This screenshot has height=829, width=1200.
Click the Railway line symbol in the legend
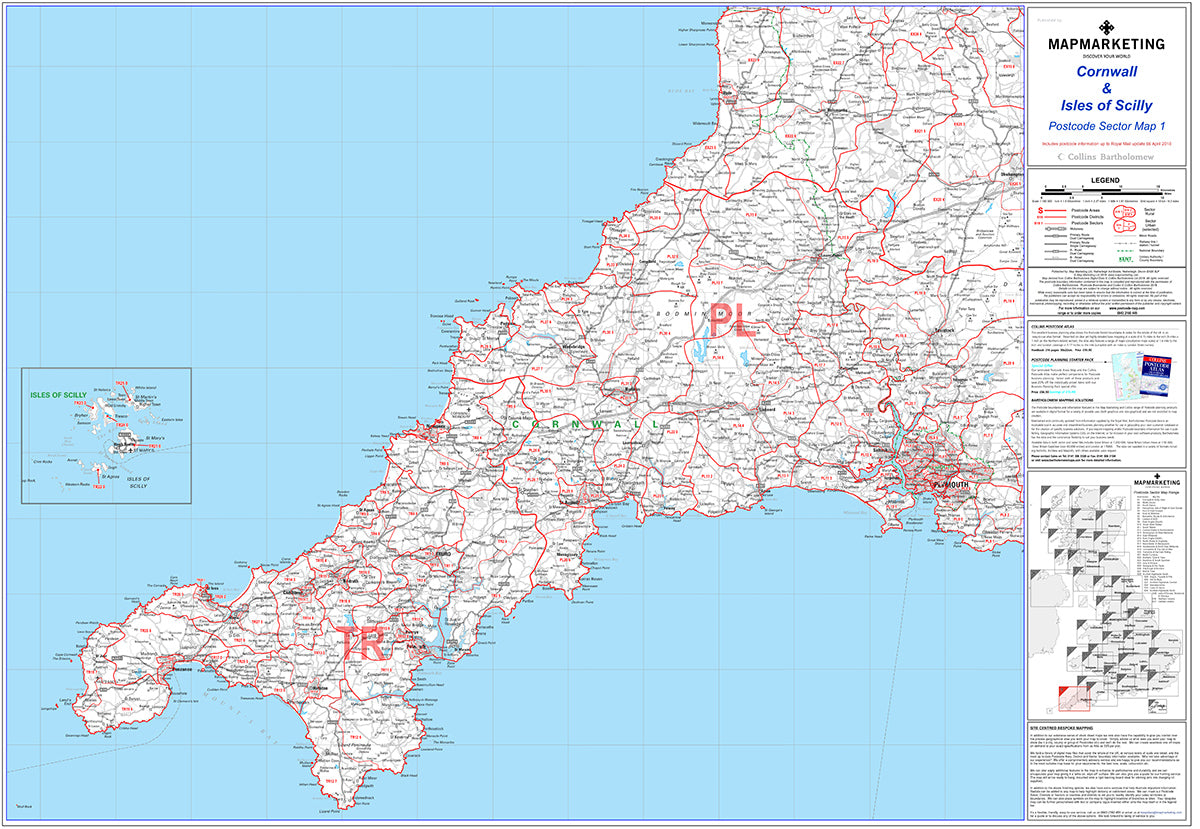tap(1124, 243)
